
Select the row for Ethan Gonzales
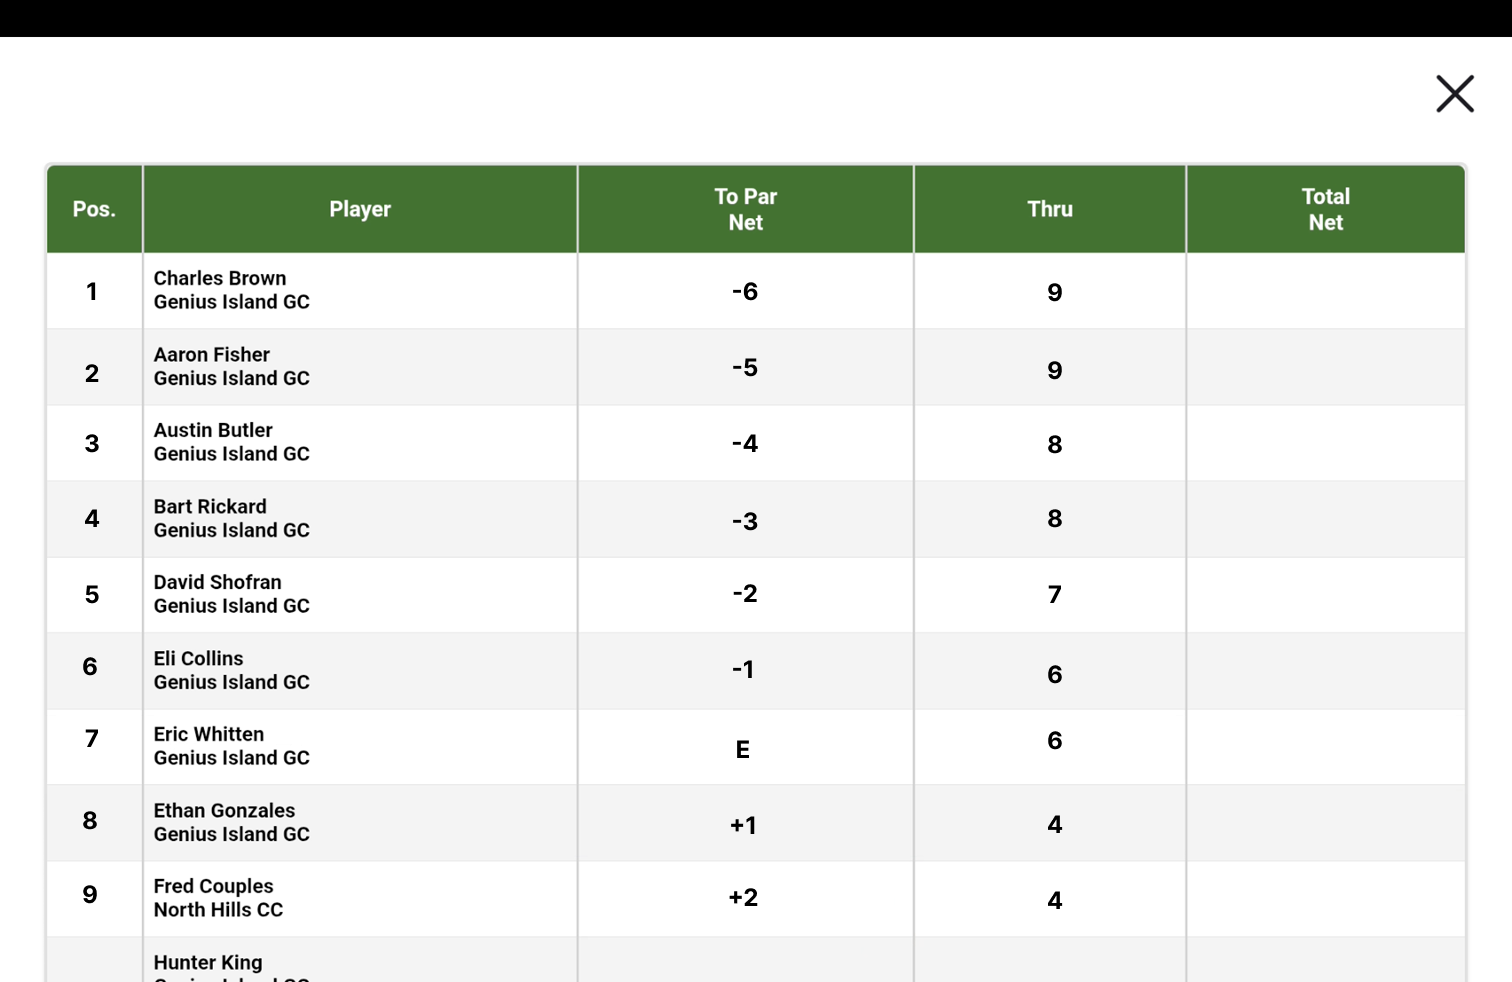coord(360,822)
